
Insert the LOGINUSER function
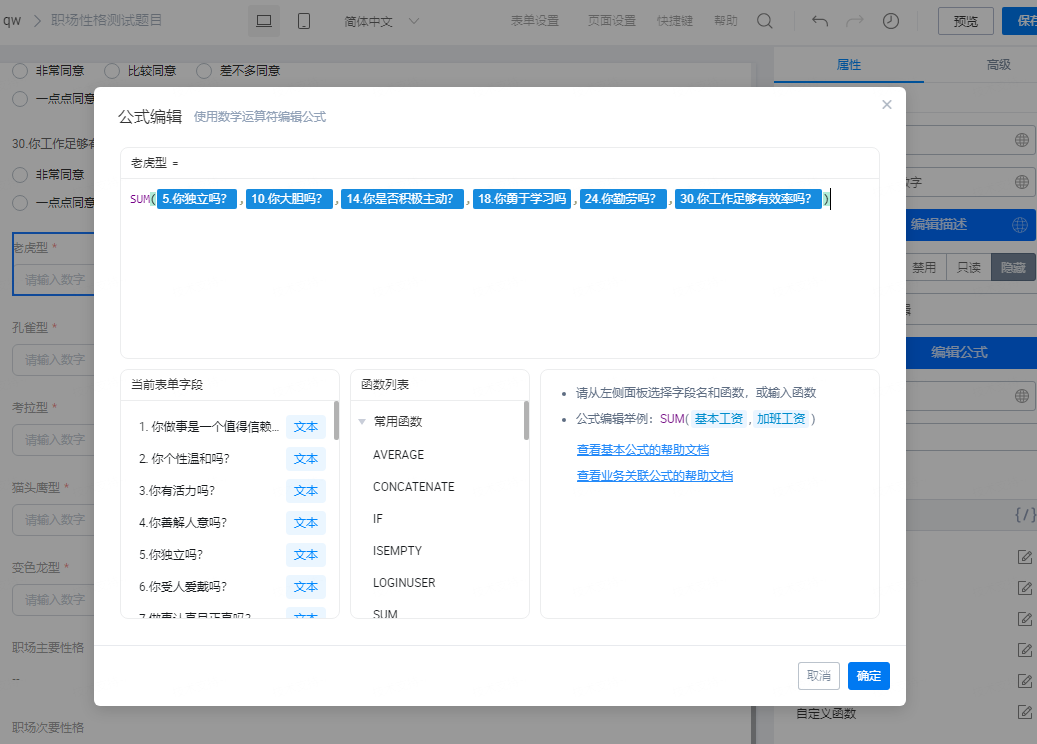[404, 583]
